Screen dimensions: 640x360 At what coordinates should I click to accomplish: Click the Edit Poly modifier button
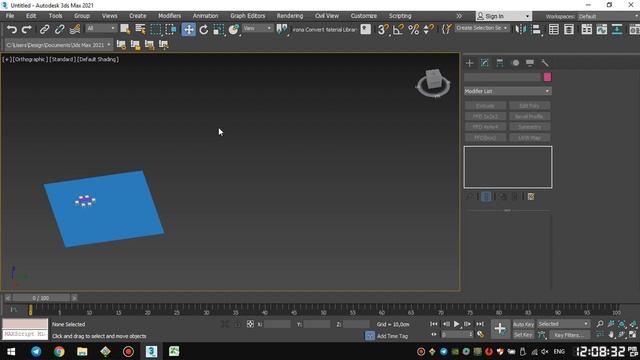[529, 106]
